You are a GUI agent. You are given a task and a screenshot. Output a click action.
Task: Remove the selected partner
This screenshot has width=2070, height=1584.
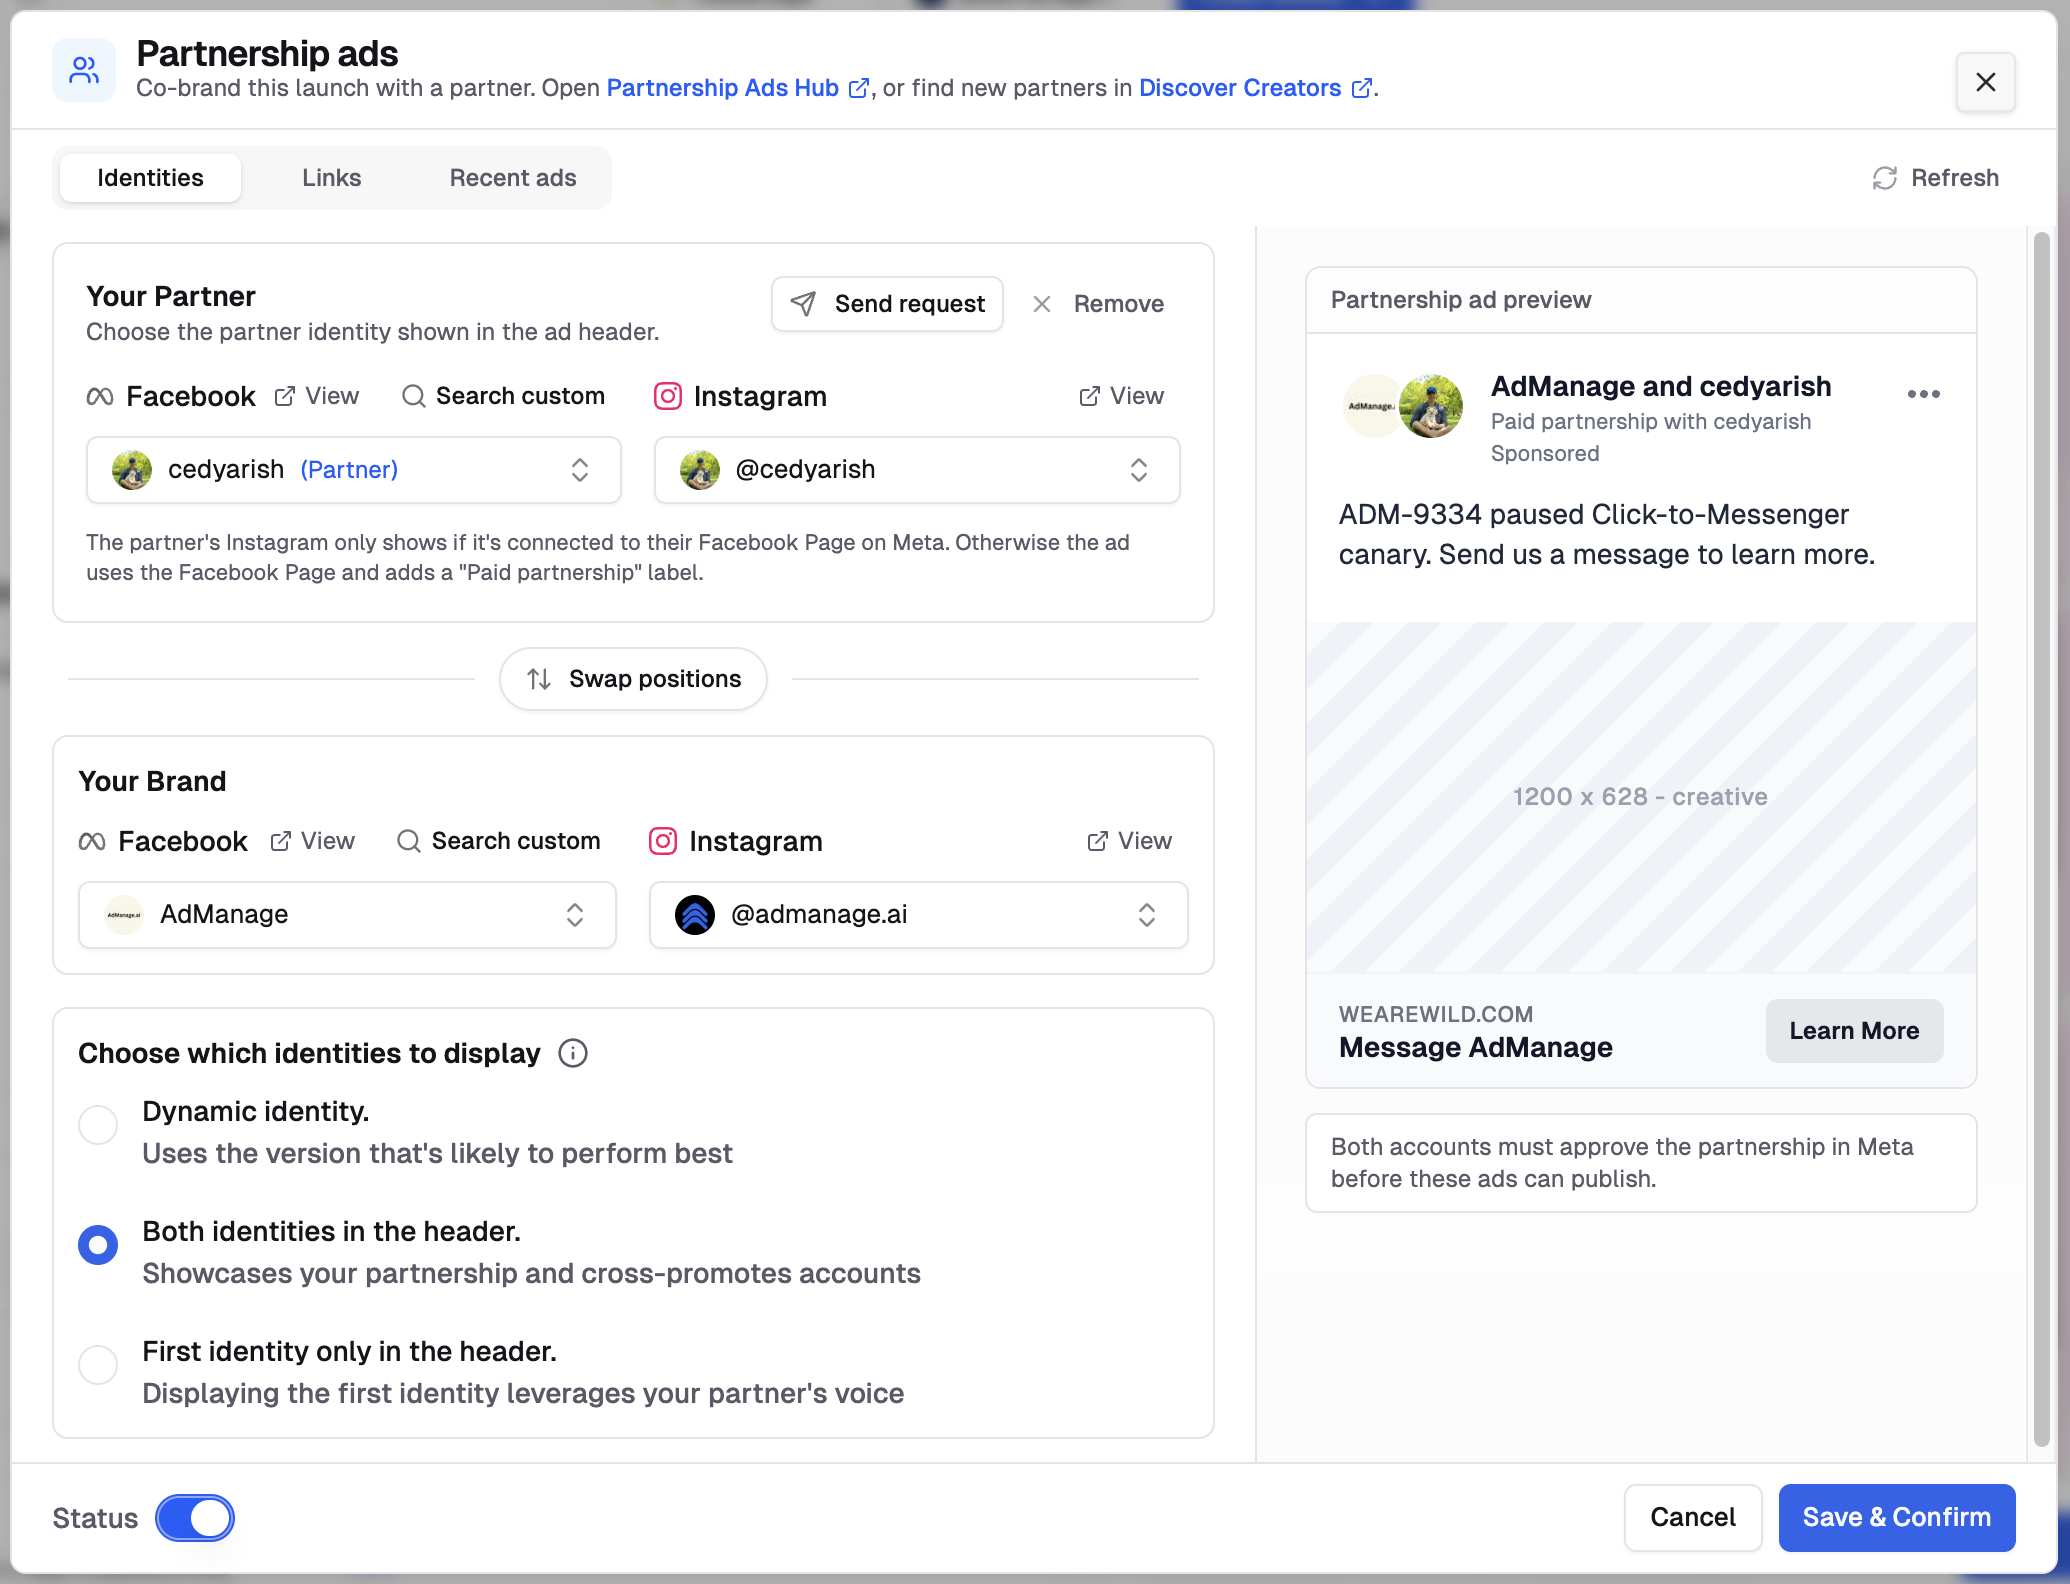[x=1098, y=304]
